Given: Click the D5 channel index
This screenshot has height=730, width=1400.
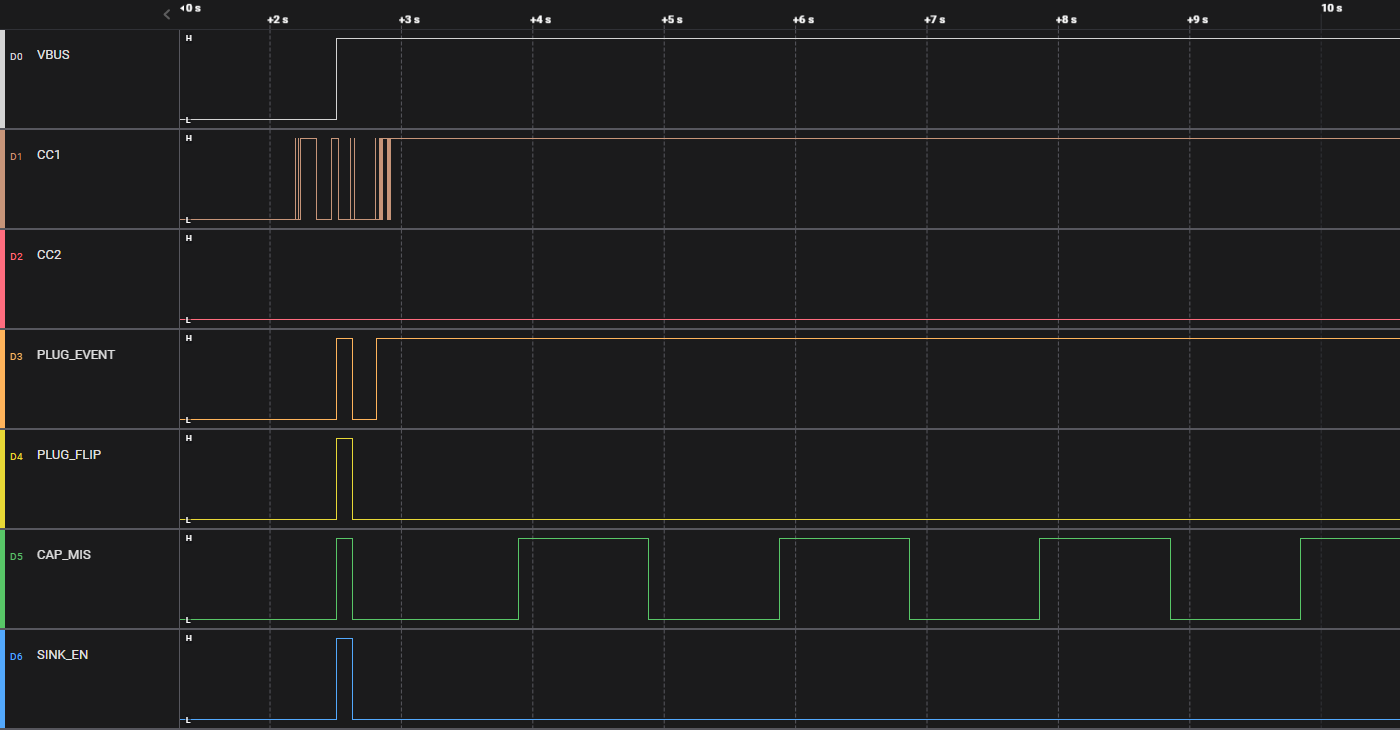Looking at the screenshot, I should click(x=16, y=556).
